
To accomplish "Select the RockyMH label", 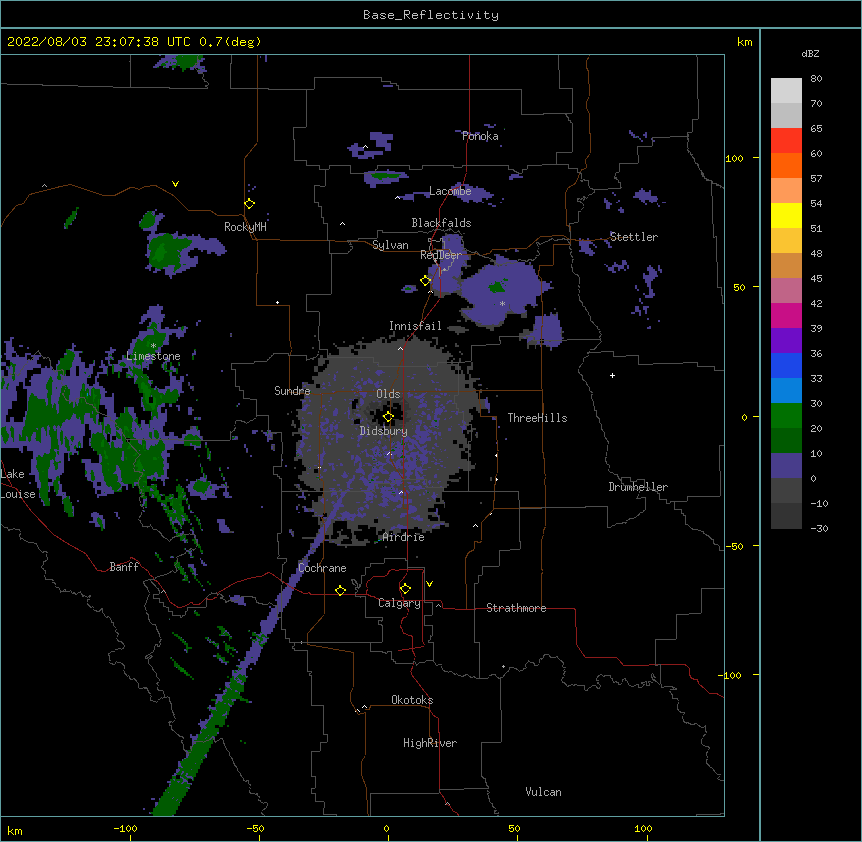I will (245, 227).
